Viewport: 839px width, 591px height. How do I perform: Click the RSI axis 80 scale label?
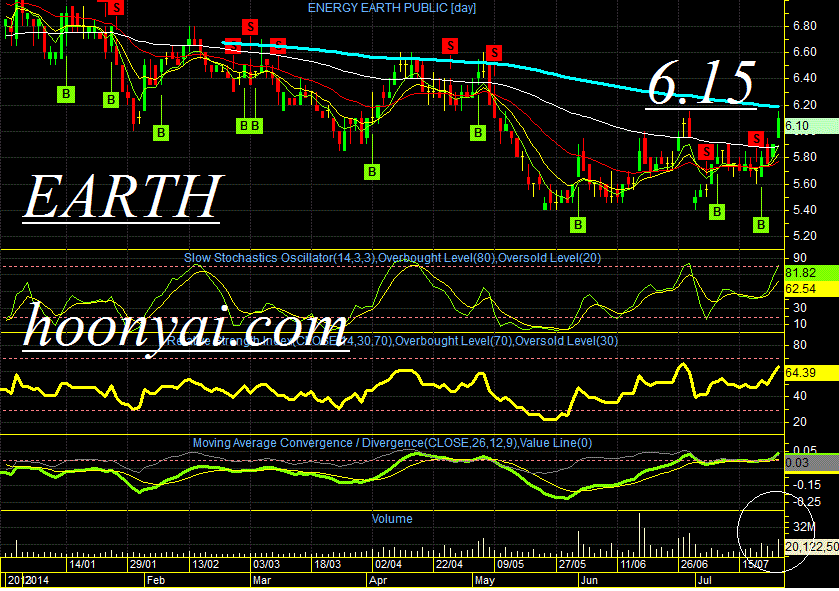click(x=800, y=345)
